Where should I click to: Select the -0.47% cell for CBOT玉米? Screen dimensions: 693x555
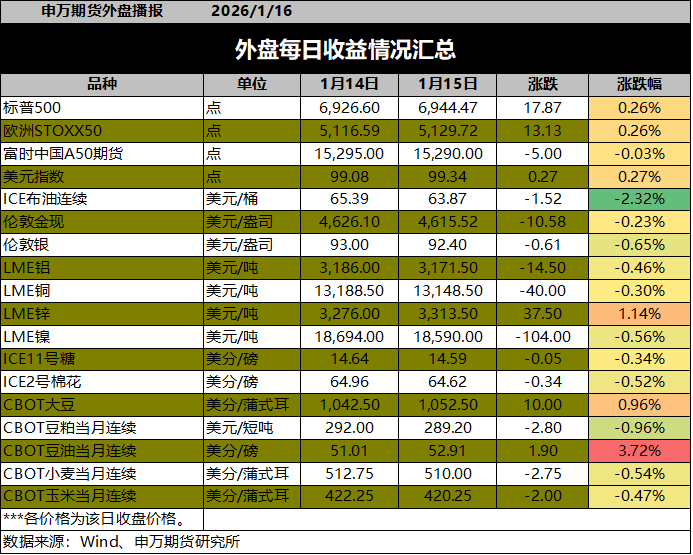(x=640, y=496)
